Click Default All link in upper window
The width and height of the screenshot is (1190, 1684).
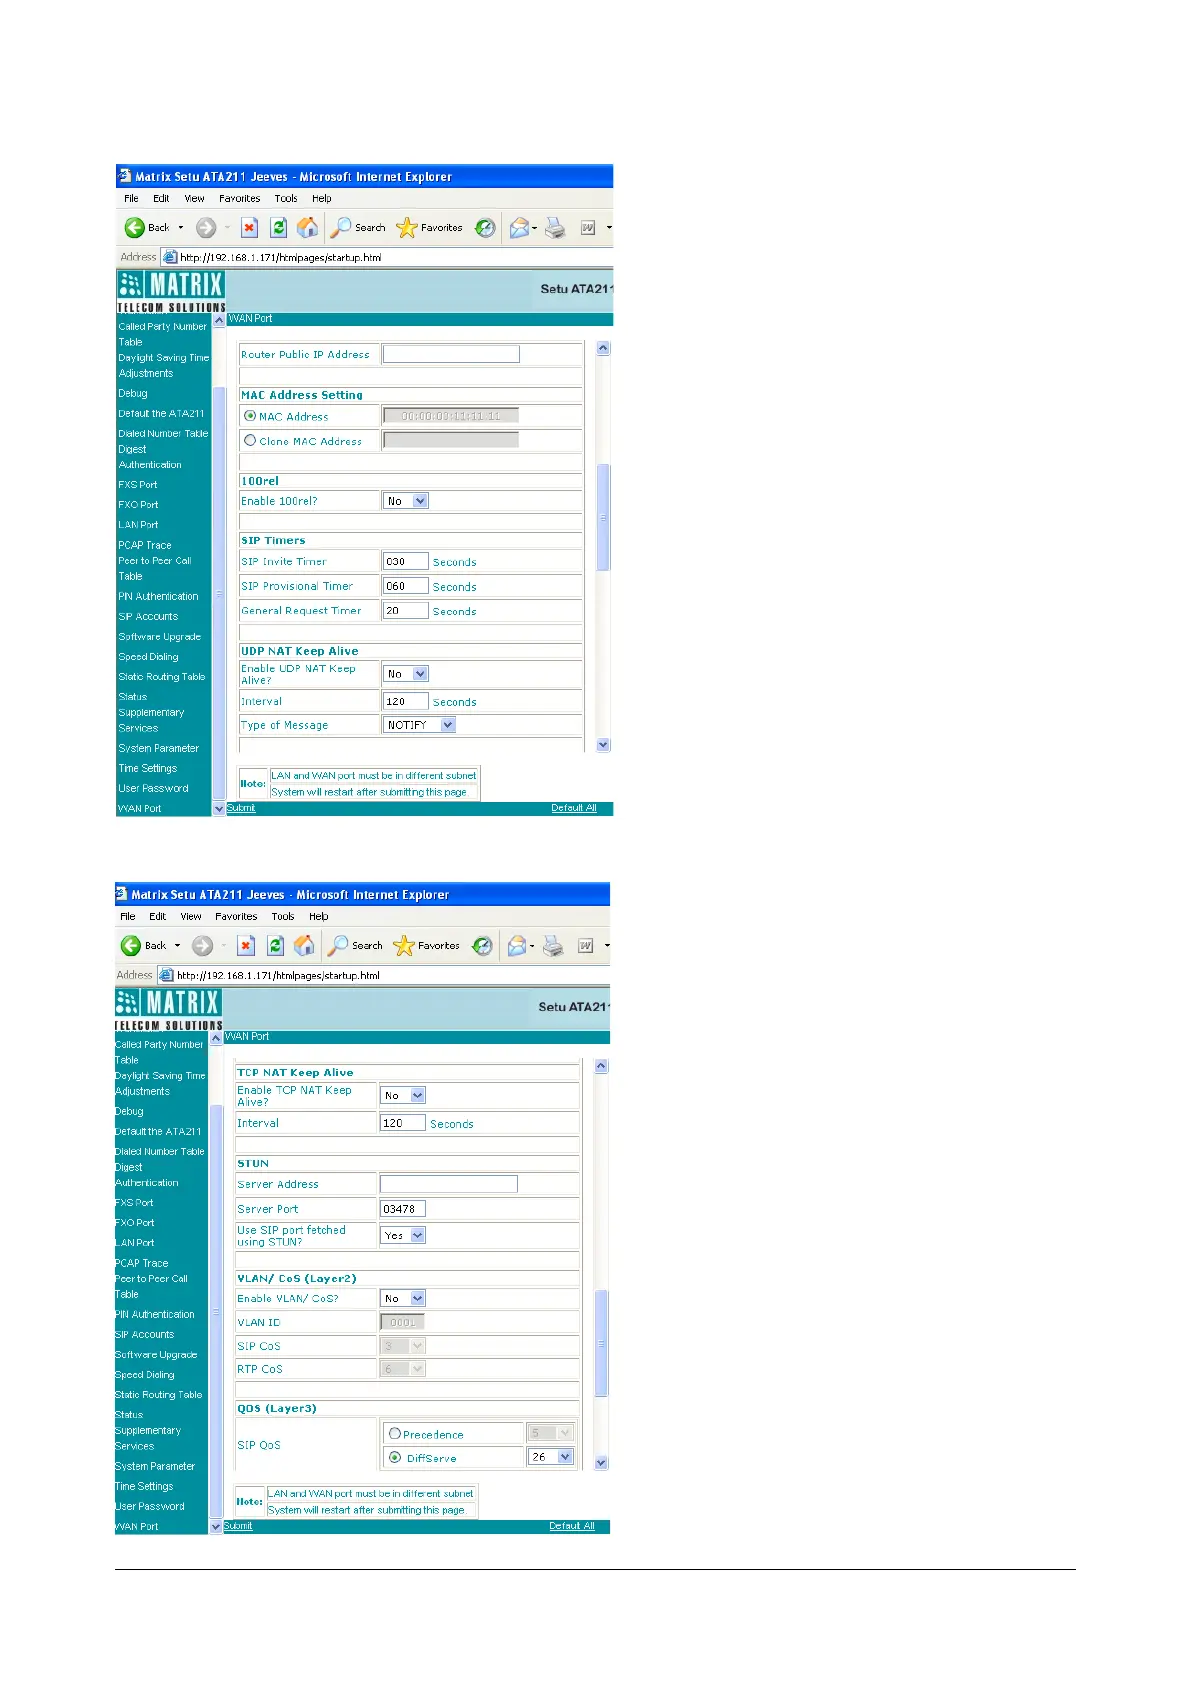click(574, 808)
